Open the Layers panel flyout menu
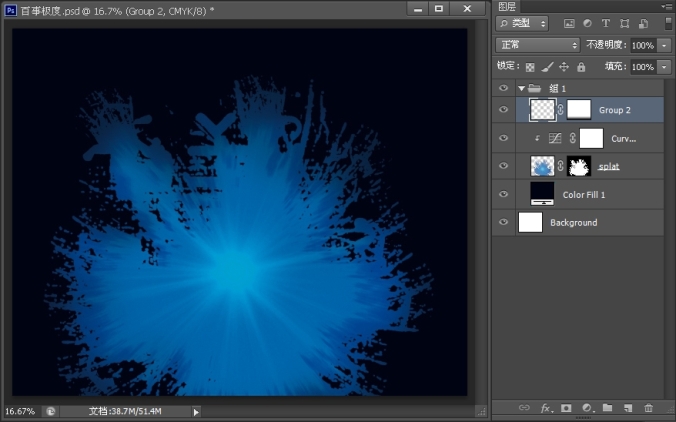Viewport: 676px width, 422px height. click(x=667, y=6)
